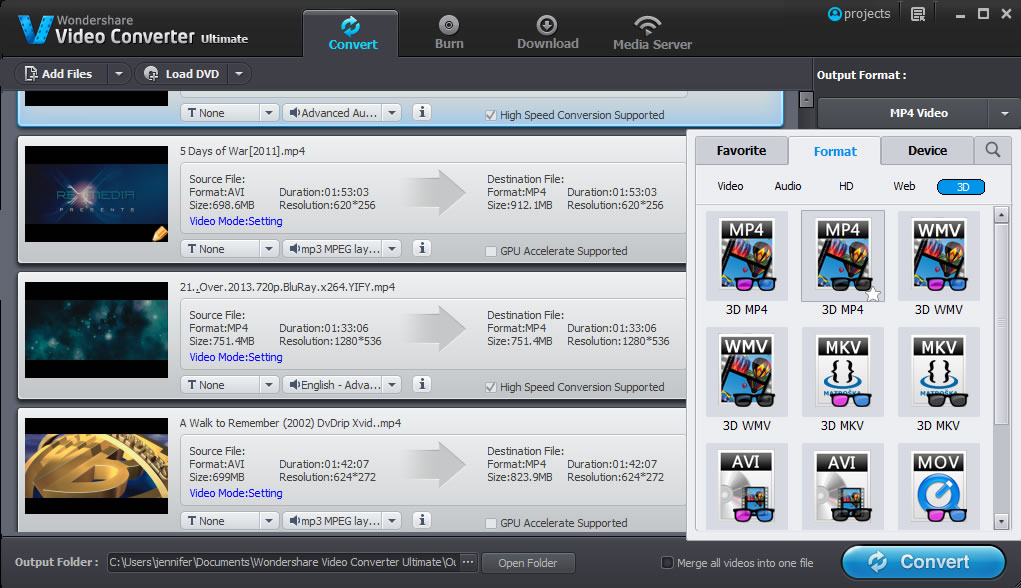
Task: Switch to the Device tab
Action: (927, 151)
